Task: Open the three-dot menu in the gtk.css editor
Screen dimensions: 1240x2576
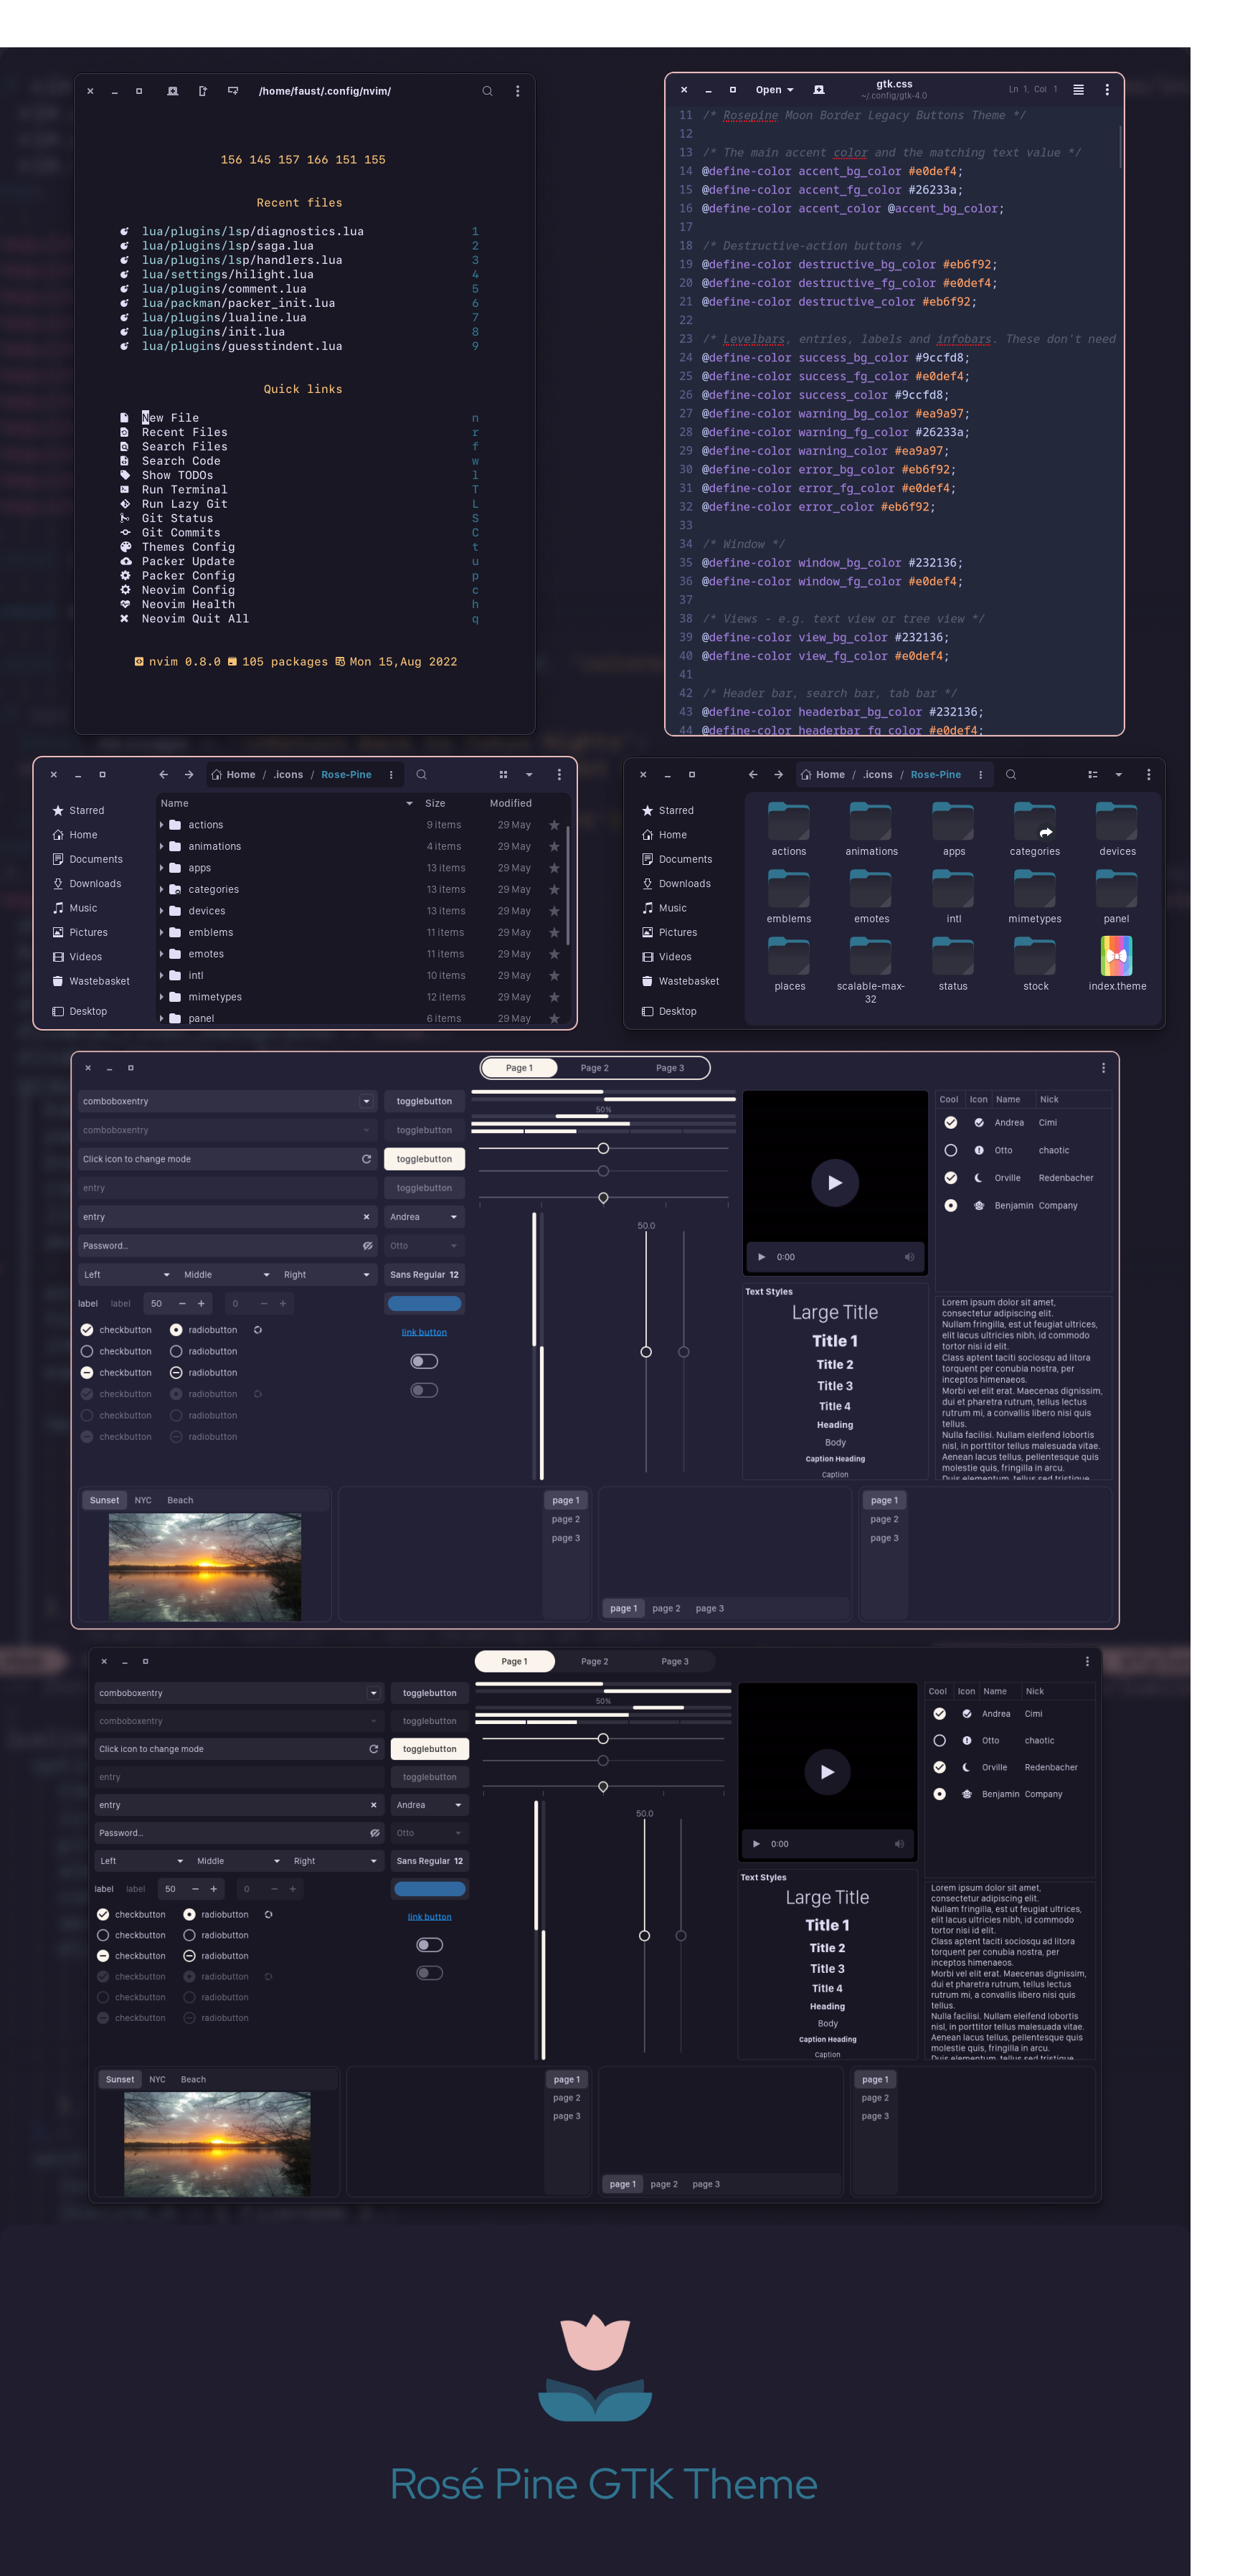Action: point(1107,89)
